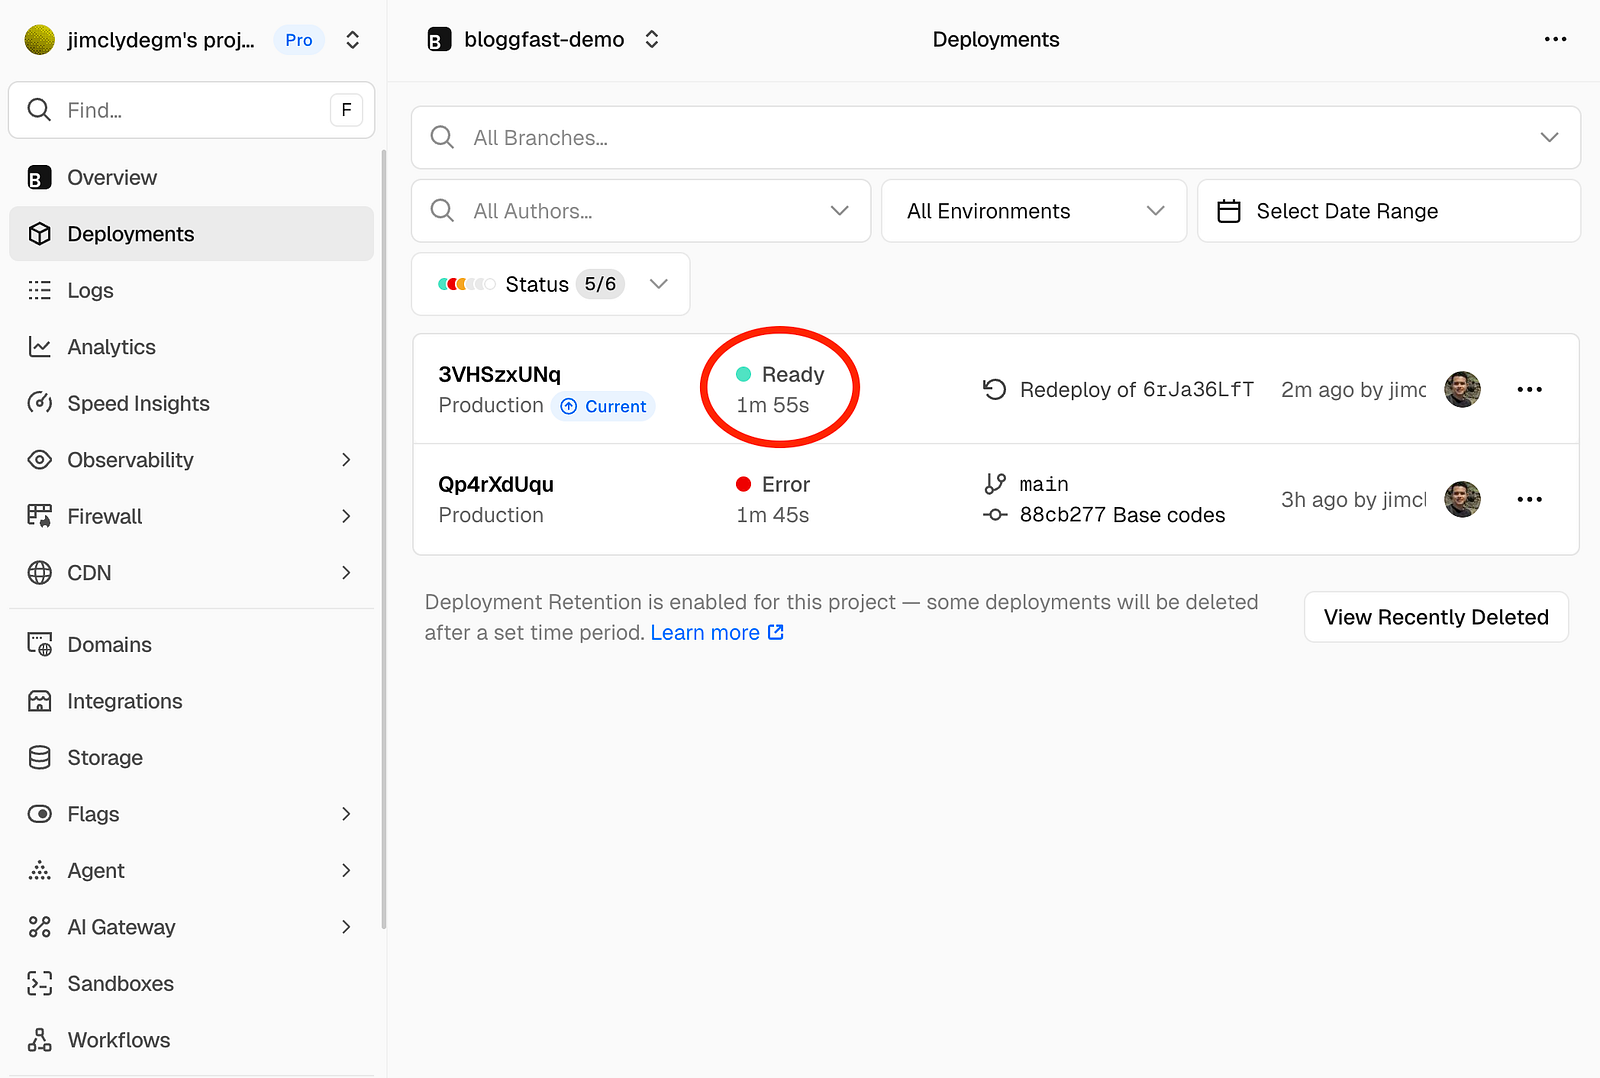Click the Current badge on production deployment
1600x1078 pixels.
[603, 406]
